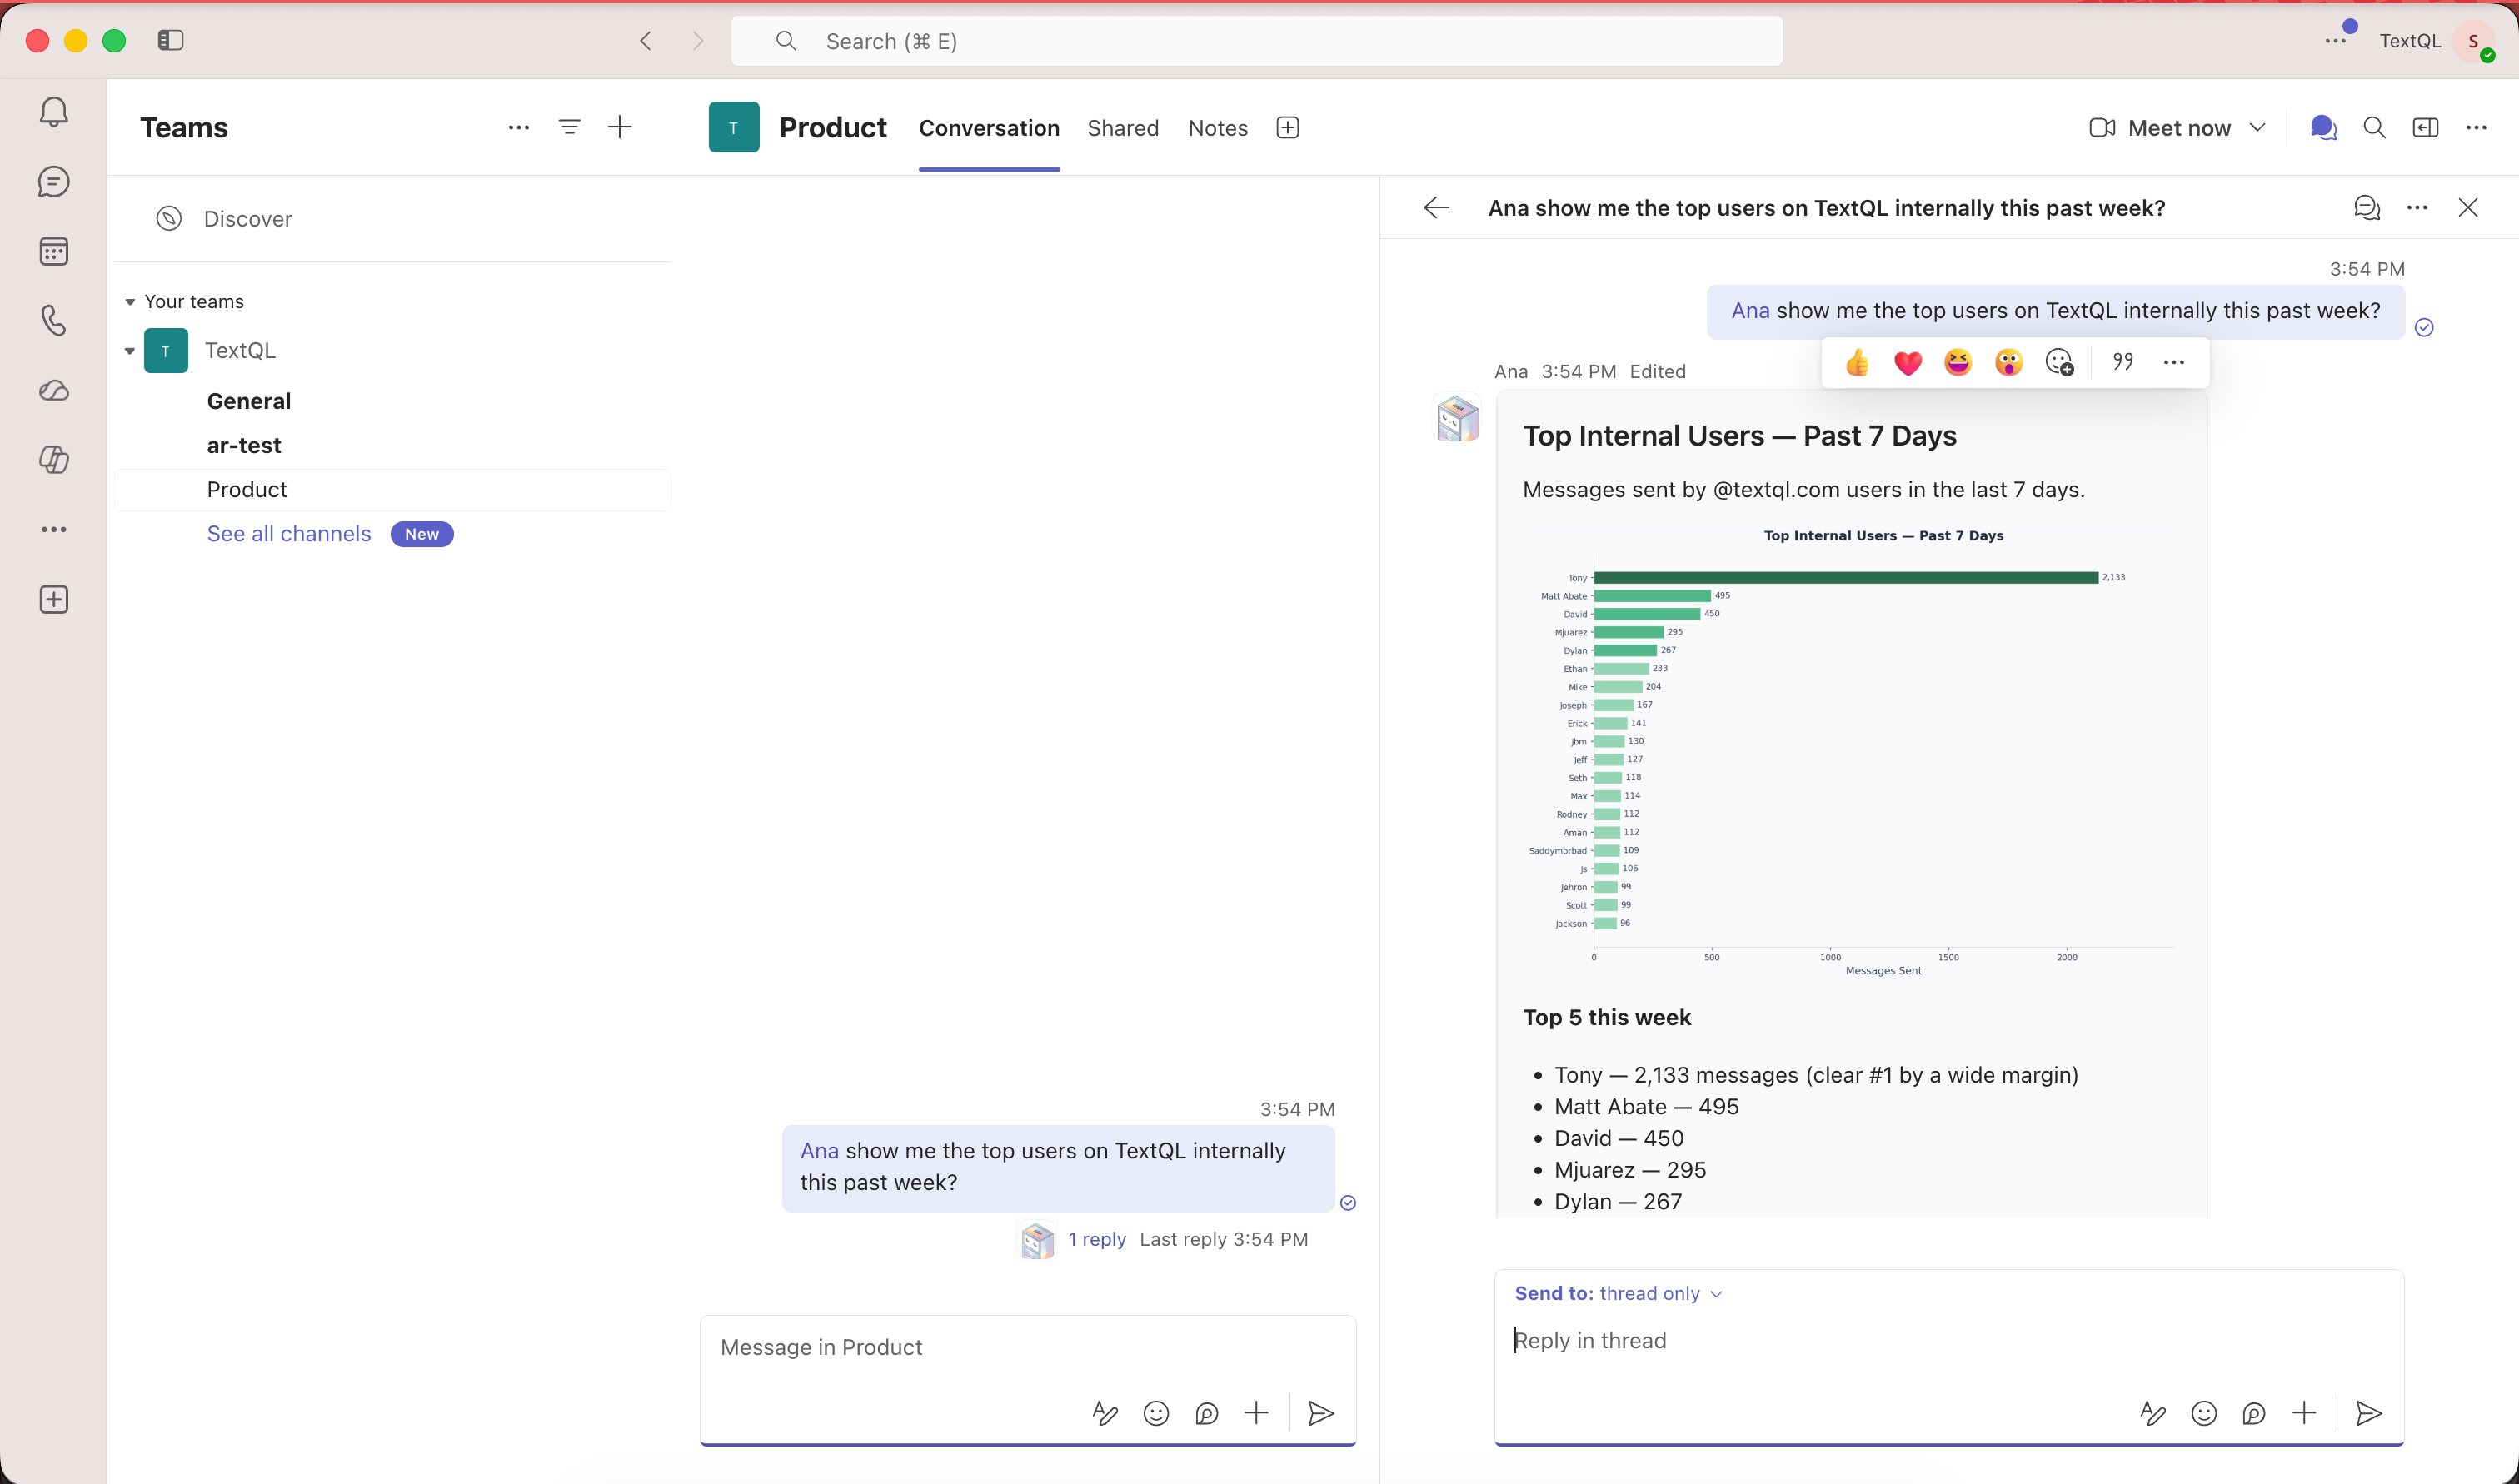Return from thread with back arrow

1436,207
